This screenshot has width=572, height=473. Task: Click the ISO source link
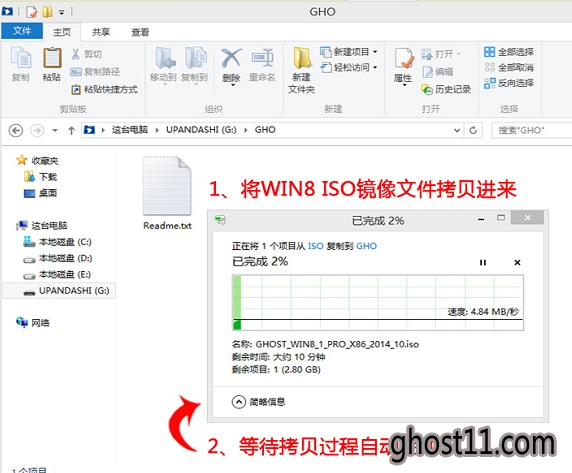point(316,246)
